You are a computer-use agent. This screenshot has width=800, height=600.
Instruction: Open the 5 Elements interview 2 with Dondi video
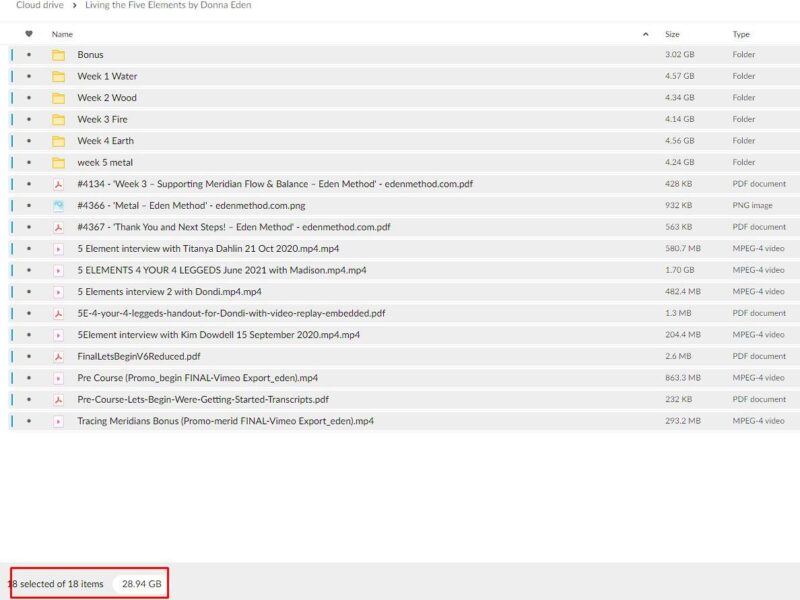tap(169, 292)
